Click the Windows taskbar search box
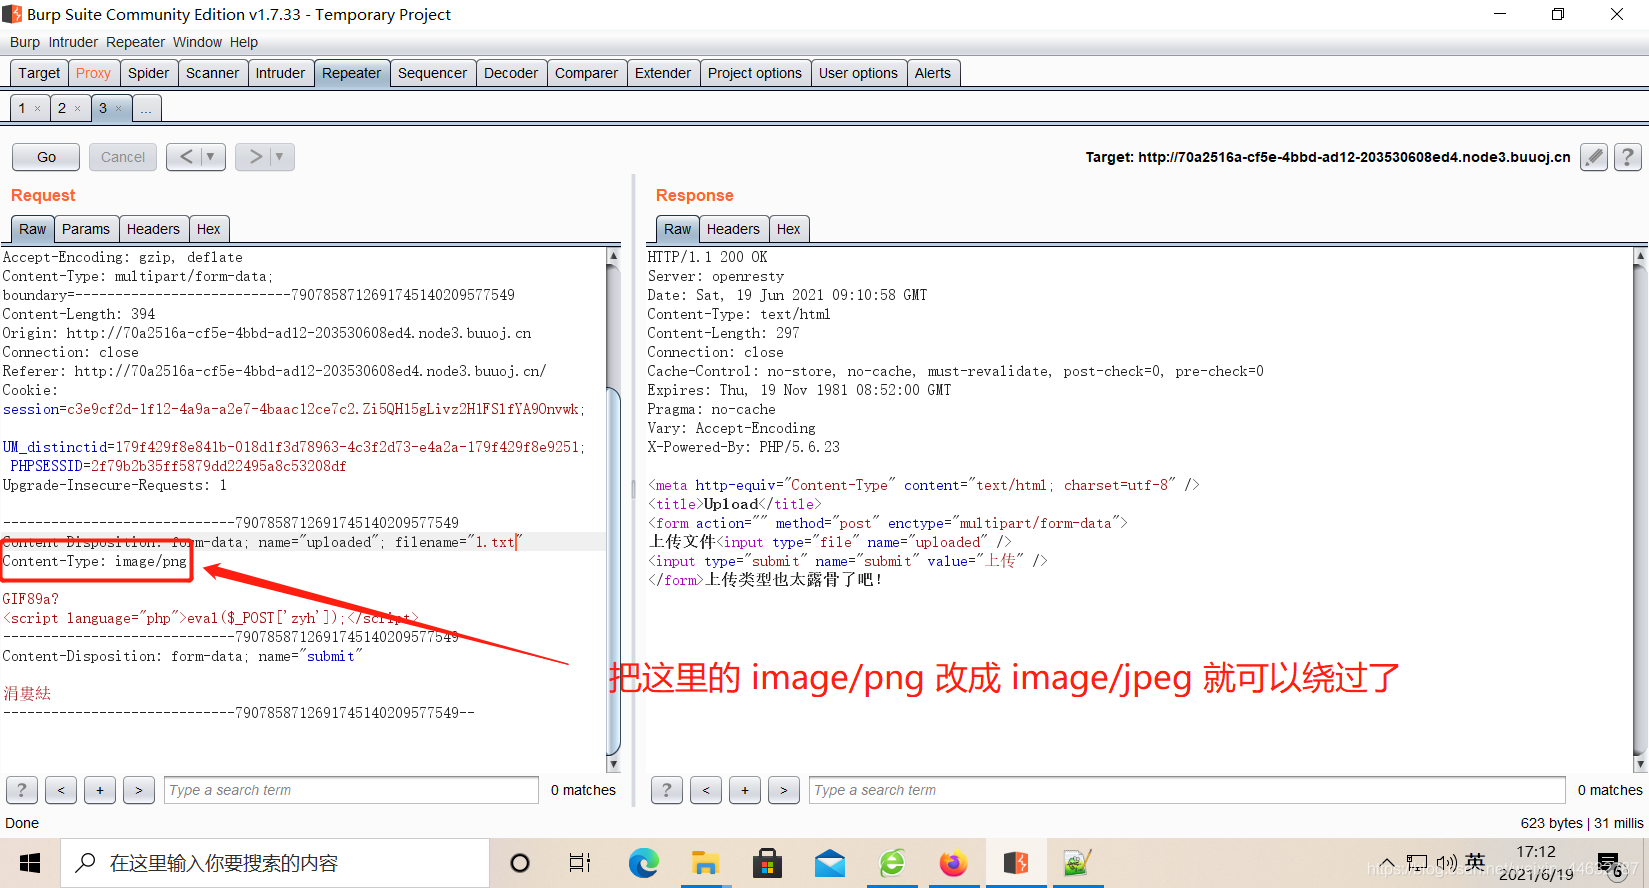The image size is (1649, 888). click(x=275, y=863)
